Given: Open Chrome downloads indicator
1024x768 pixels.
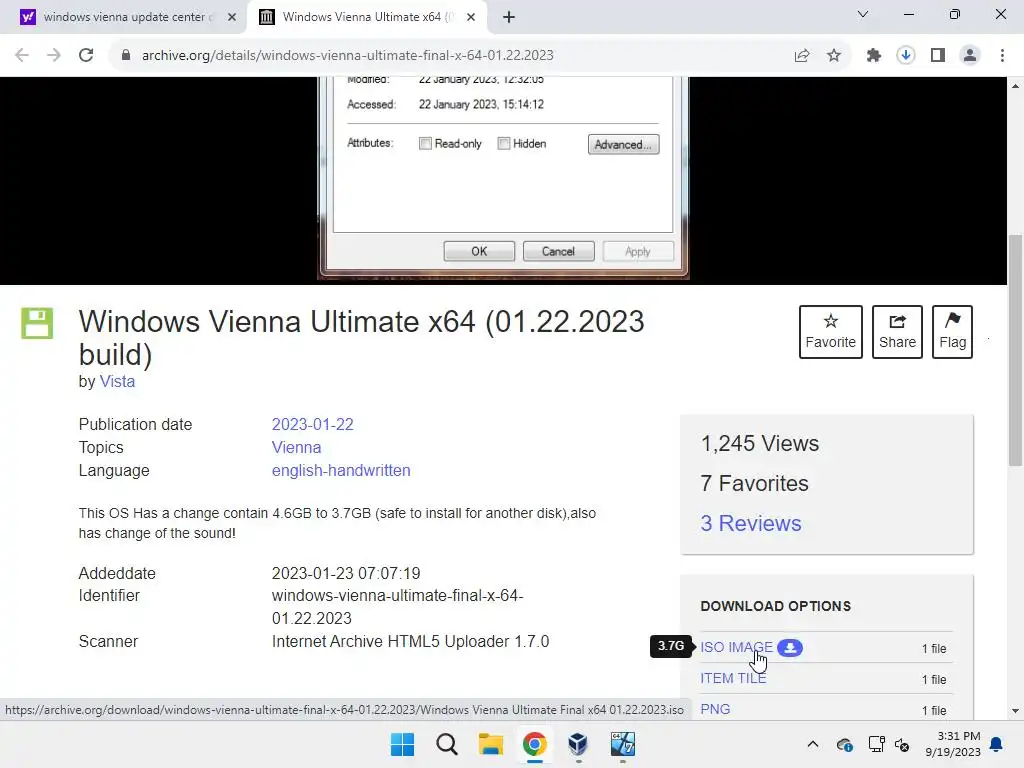Looking at the screenshot, I should click(905, 56).
